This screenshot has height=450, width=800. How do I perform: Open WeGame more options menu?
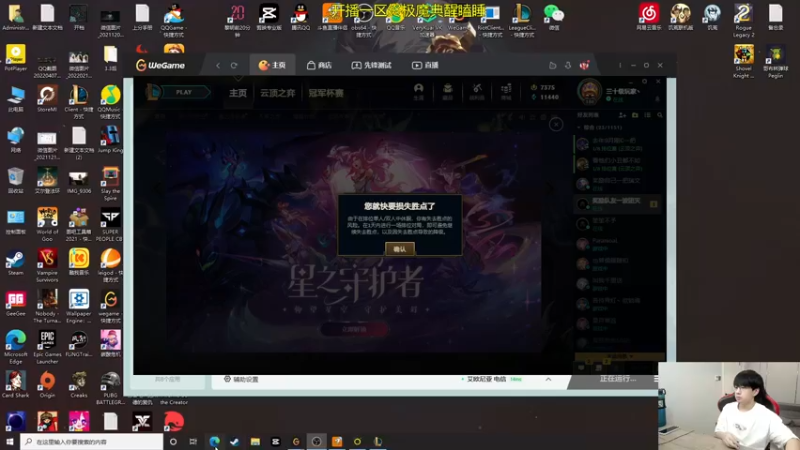coord(620,65)
